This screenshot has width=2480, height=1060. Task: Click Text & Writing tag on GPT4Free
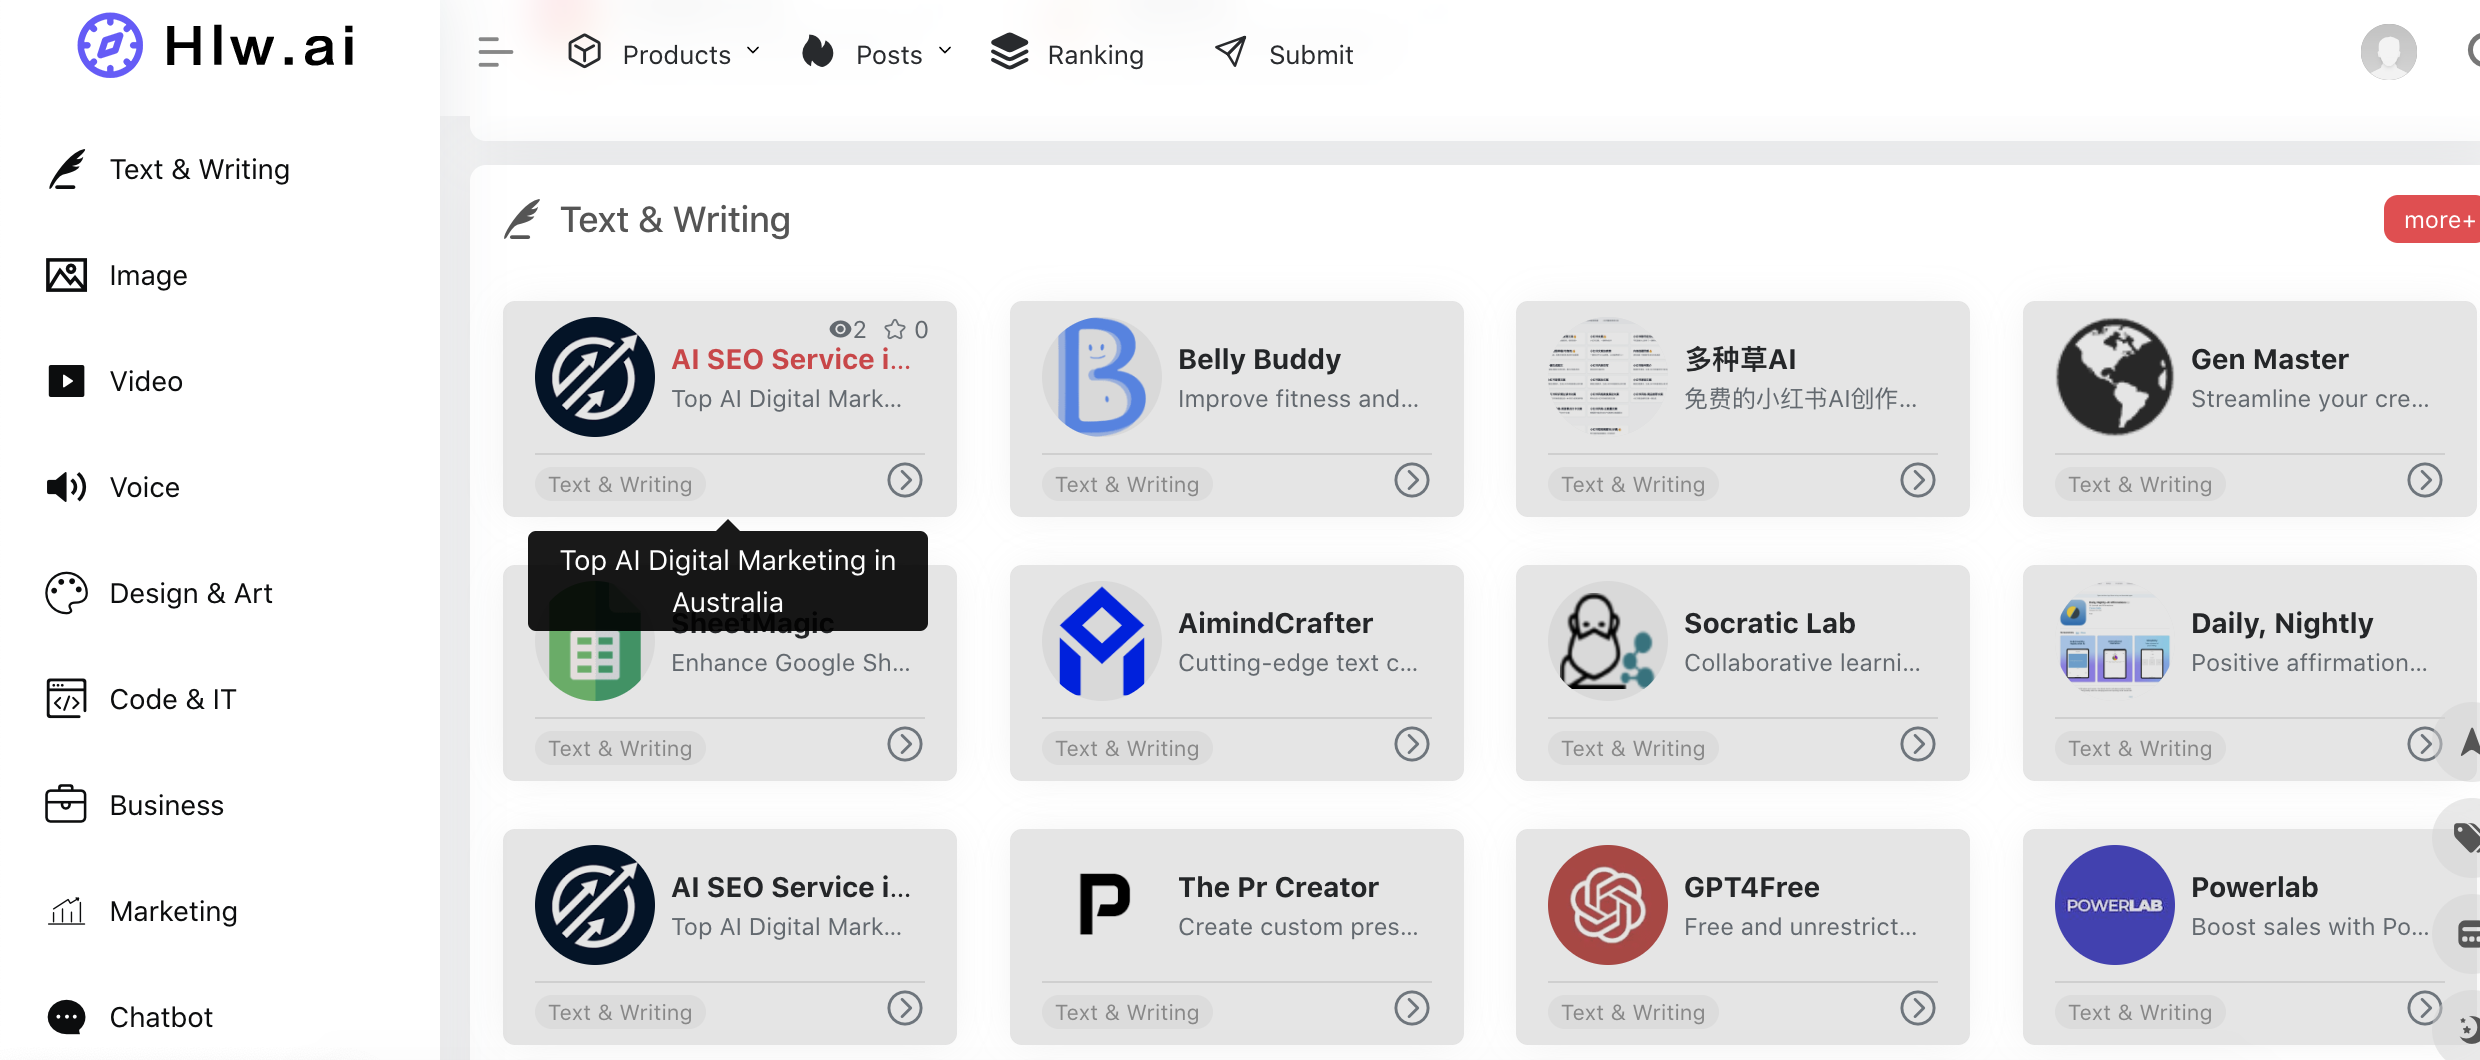point(1633,1013)
